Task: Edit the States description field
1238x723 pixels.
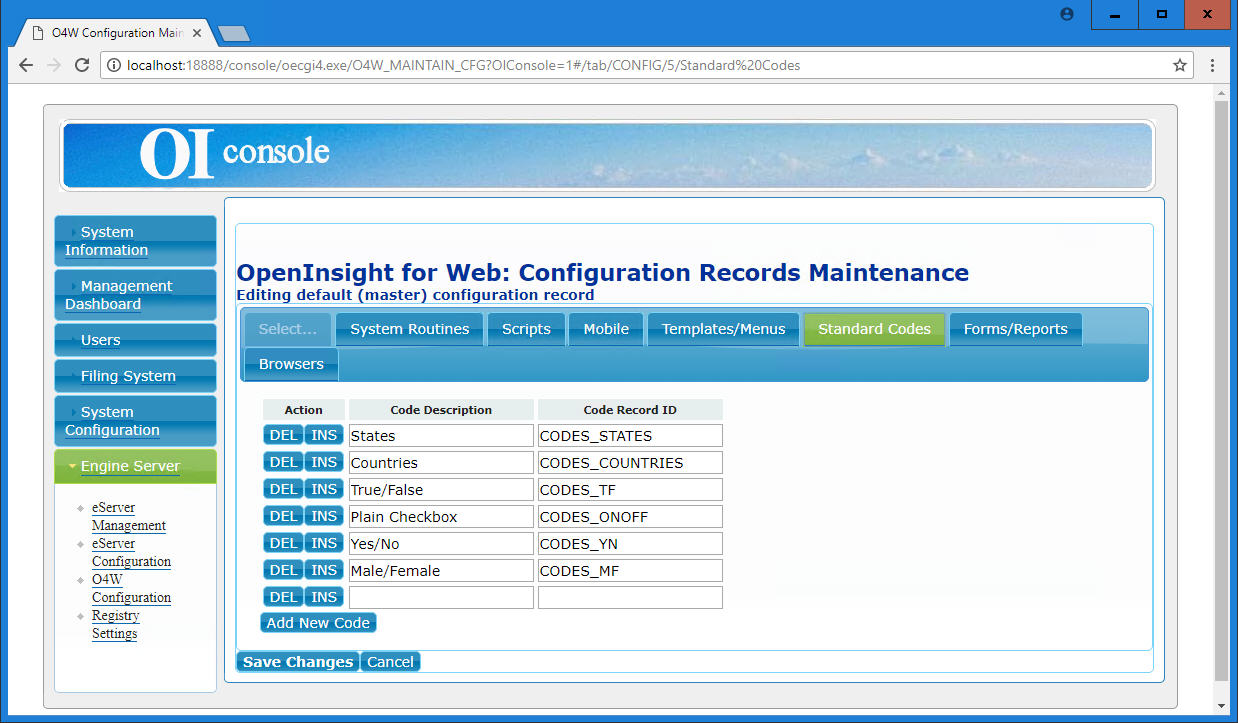Action: pyautogui.click(x=441, y=436)
